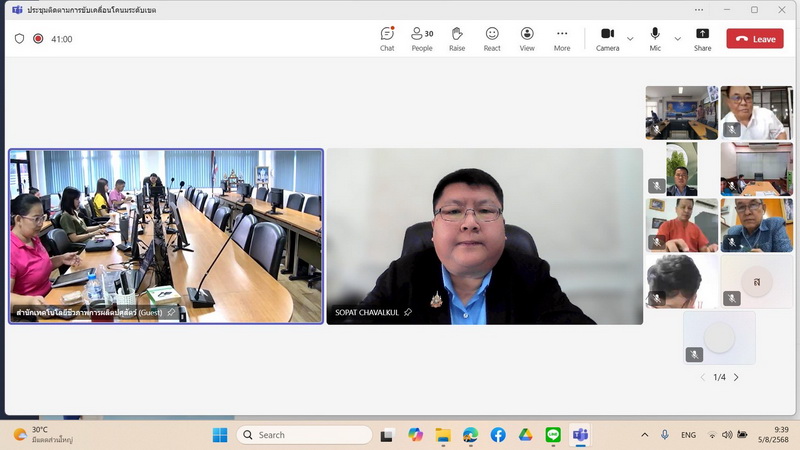Unpin the SOPAT CHAVALKUL video
Screen dimensions: 800x450
(408, 313)
